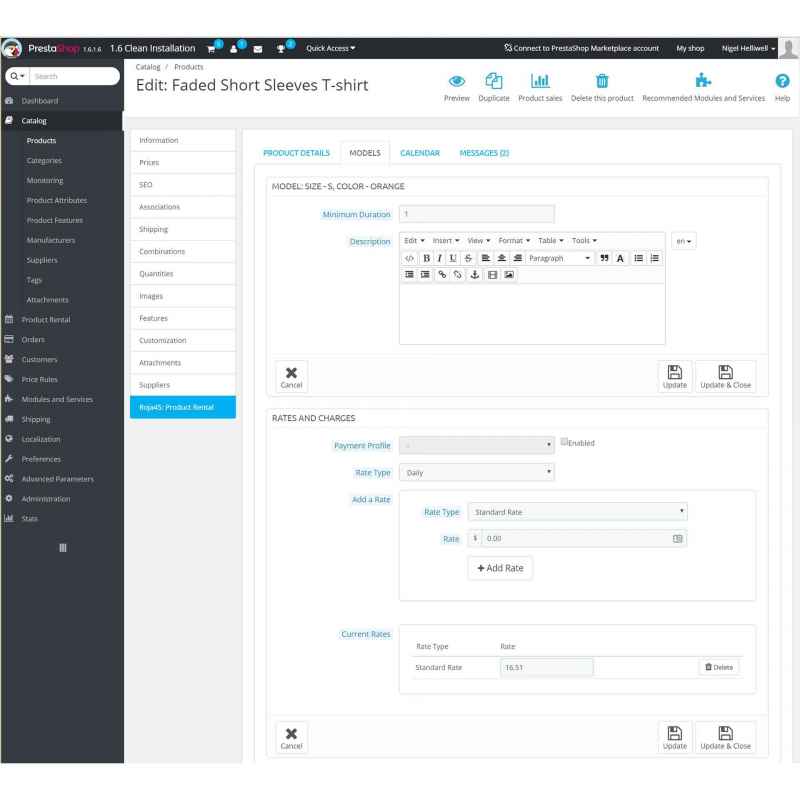800x800 pixels.
Task: Click the numbered list icon
Action: (655, 258)
